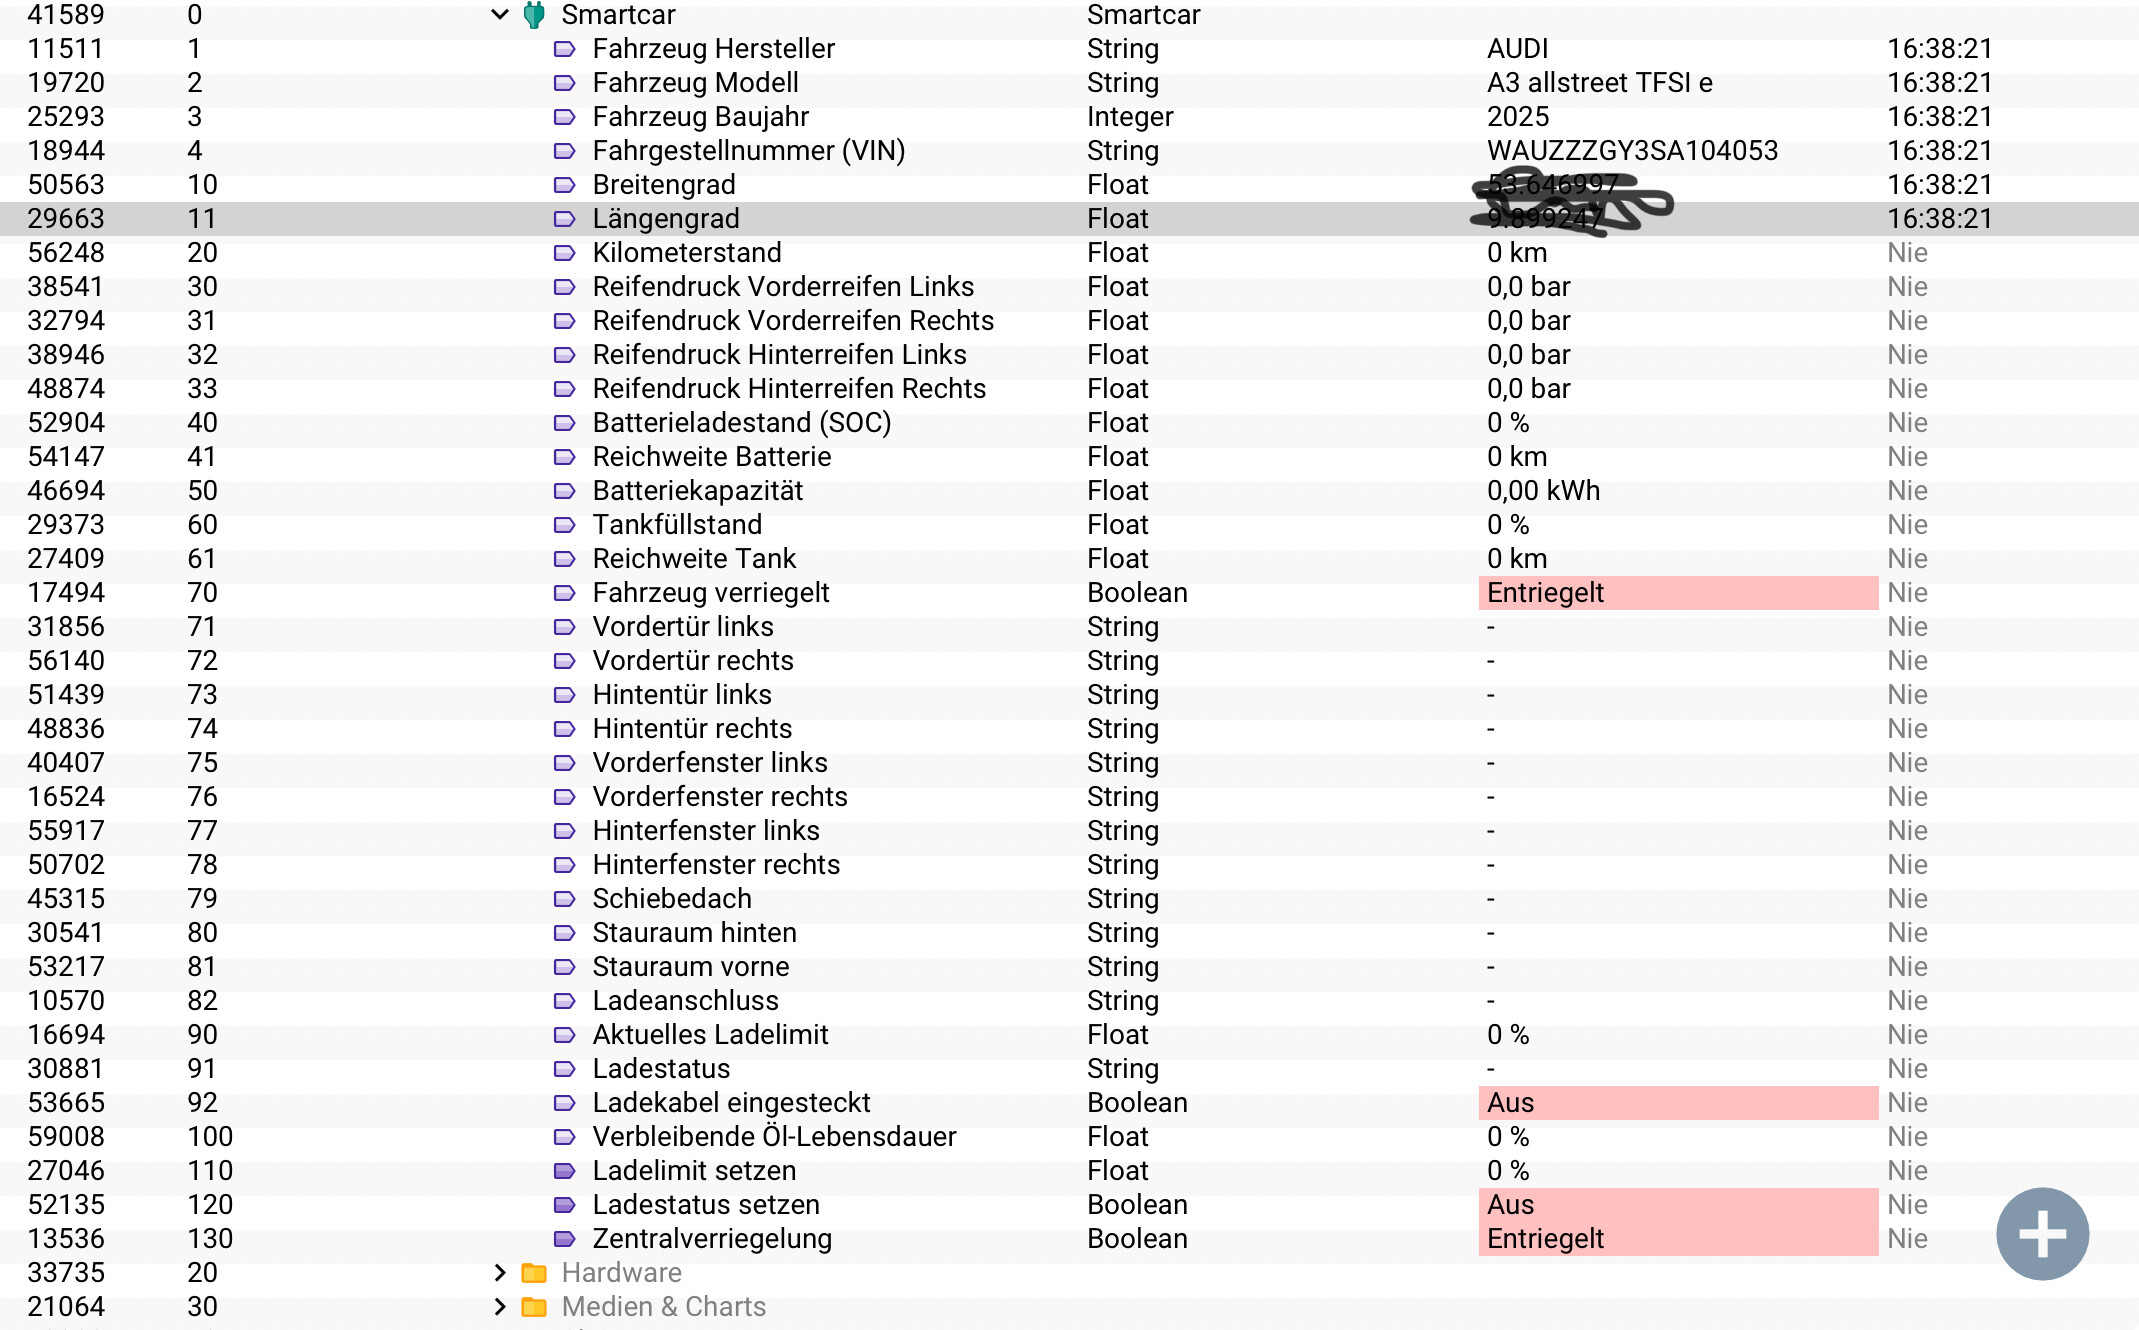2139x1330 pixels.
Task: Click variable icon next to Fahrzeug verriegelt
Action: pos(564,593)
